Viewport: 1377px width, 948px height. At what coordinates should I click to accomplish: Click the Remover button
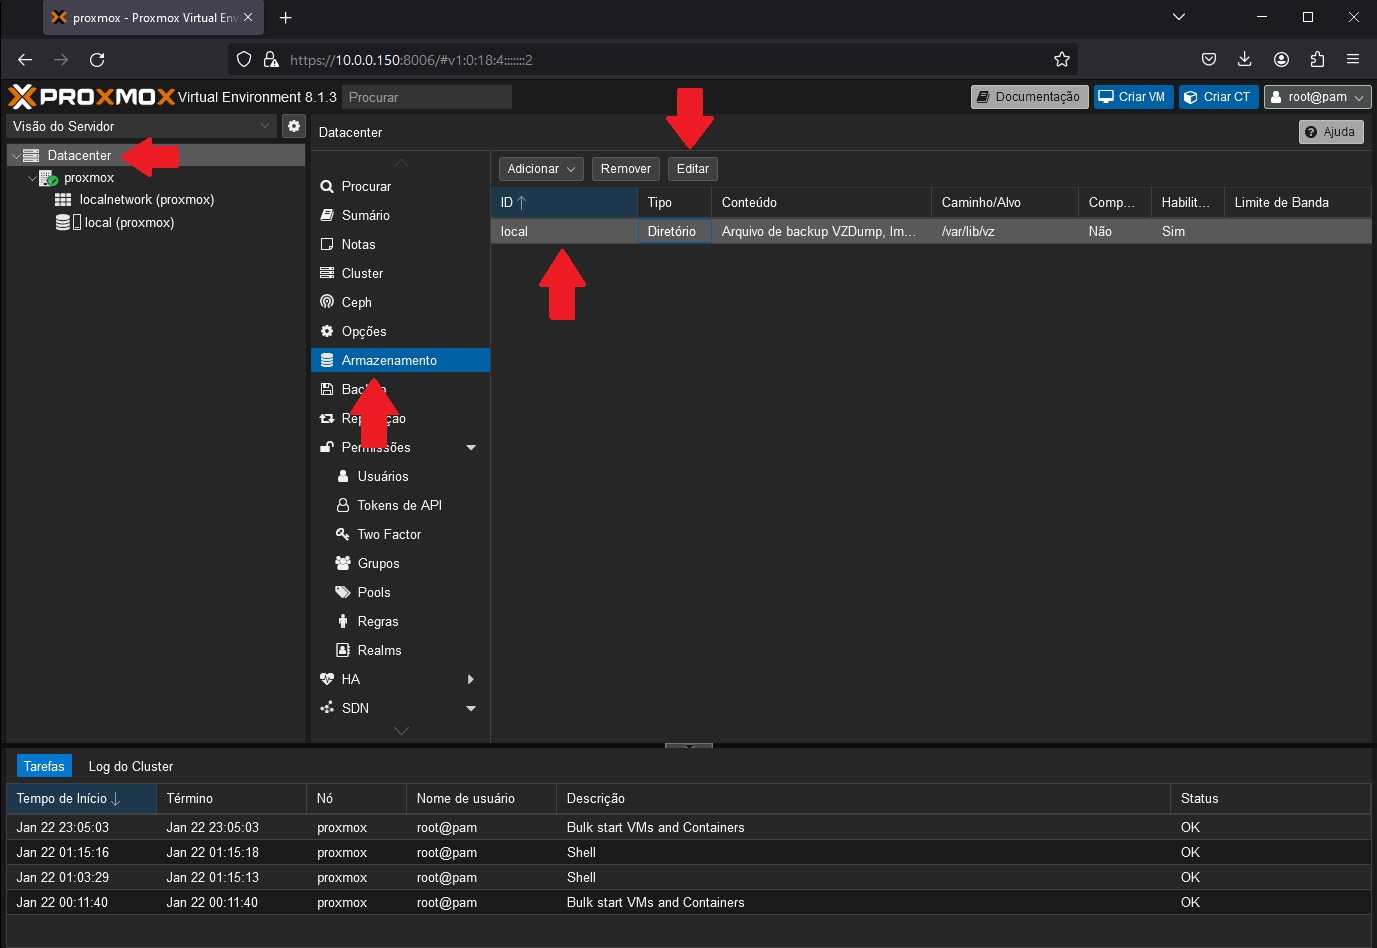tap(626, 169)
